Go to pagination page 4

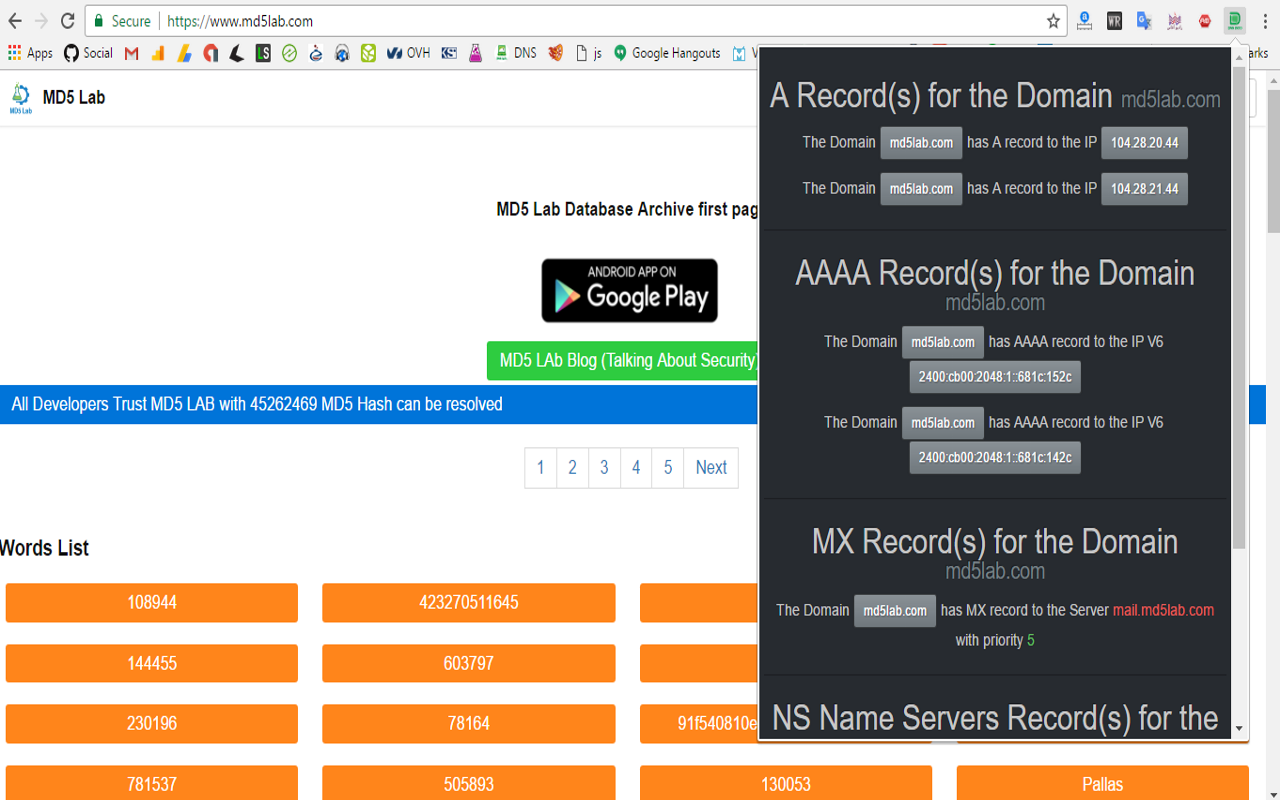coord(636,467)
